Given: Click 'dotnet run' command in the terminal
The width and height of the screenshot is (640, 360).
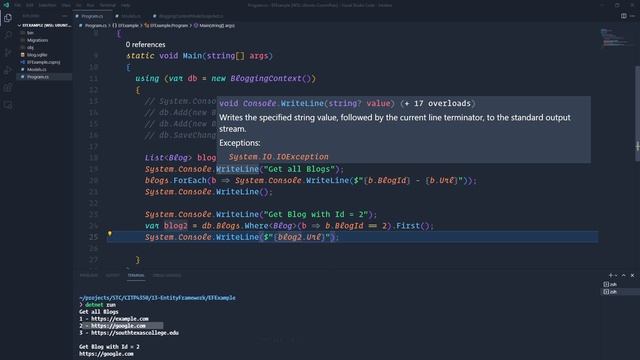Looking at the screenshot, I should pos(100,305).
